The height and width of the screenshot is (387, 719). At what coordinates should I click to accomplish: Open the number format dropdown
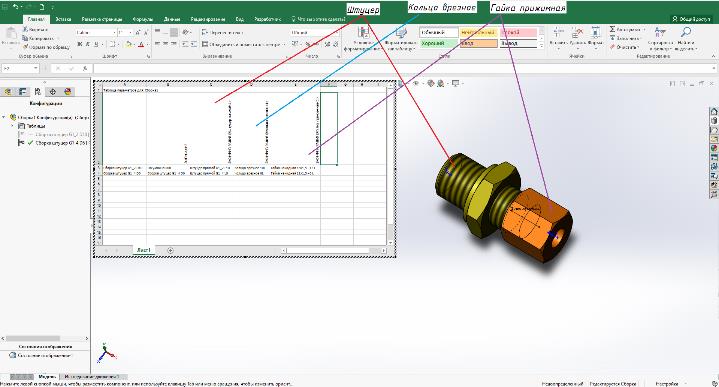[337, 33]
